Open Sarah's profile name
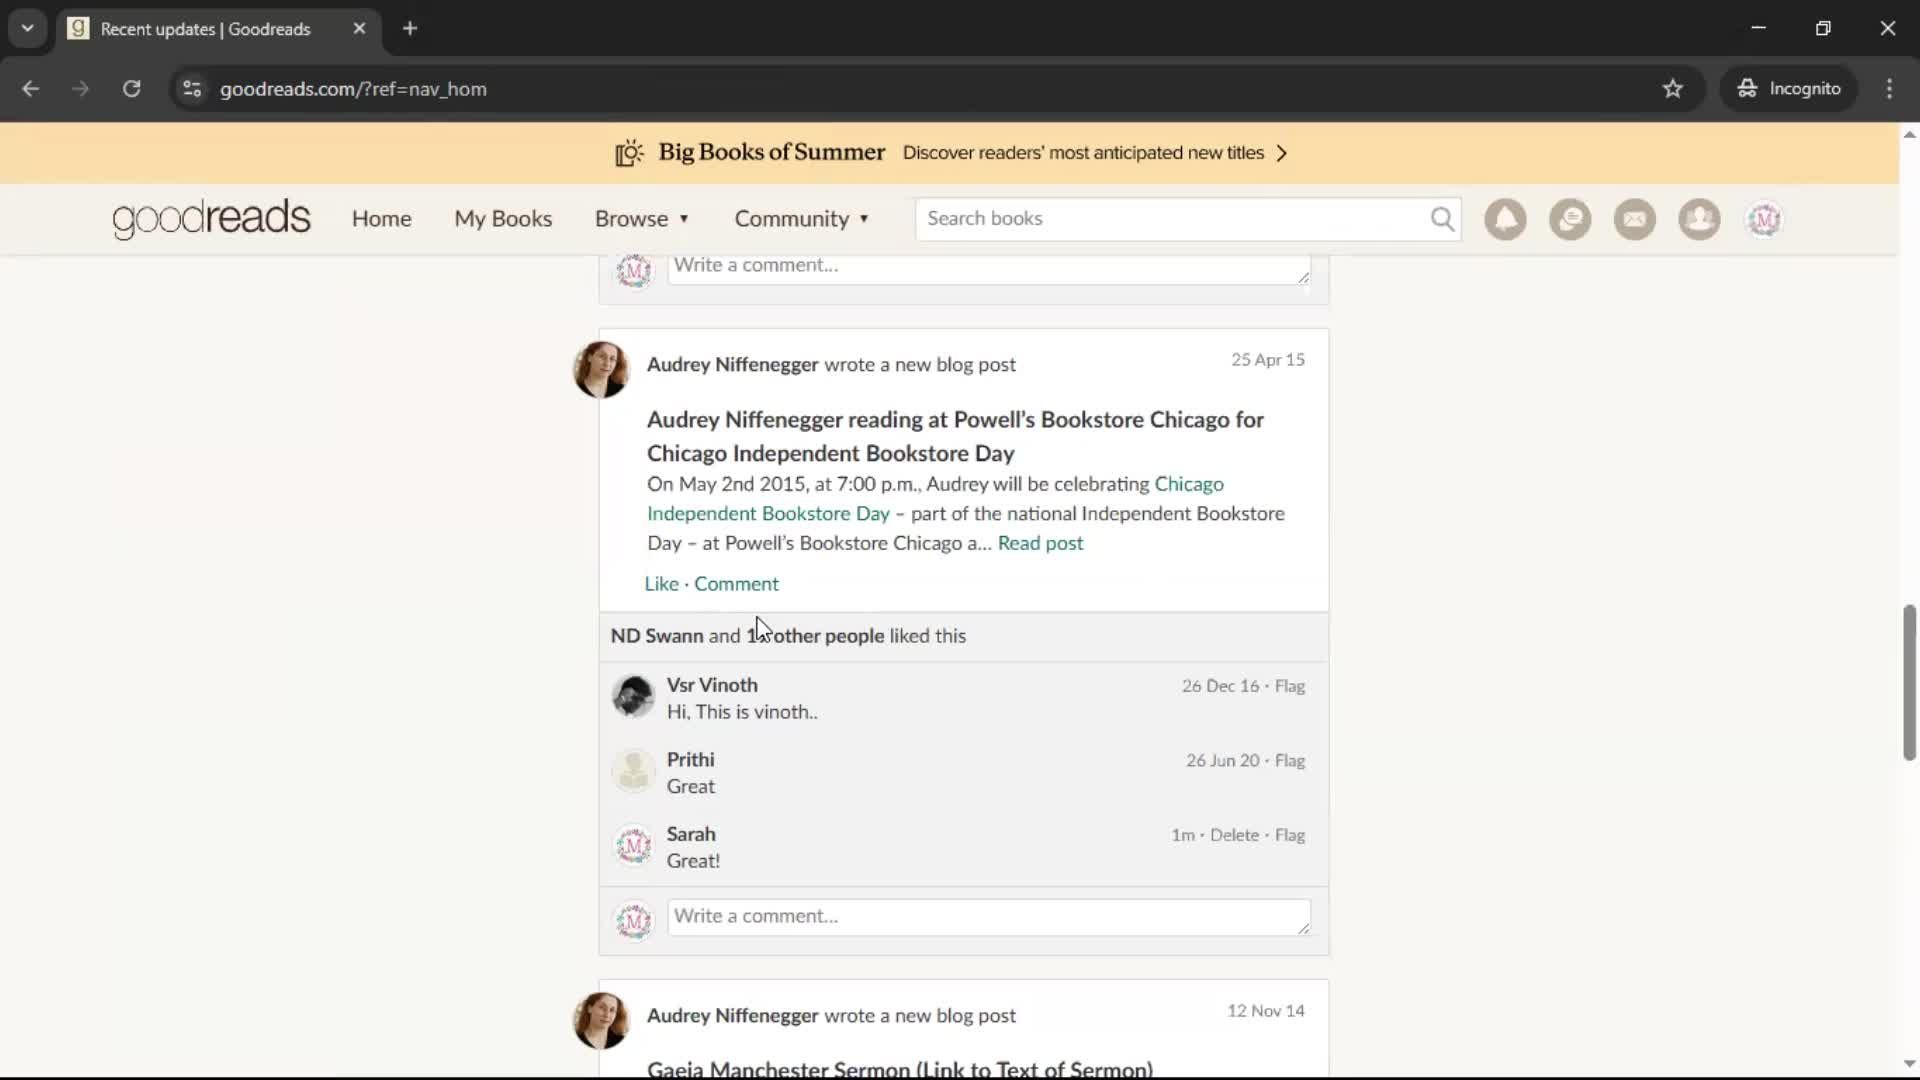Viewport: 1920px width, 1080px height. pos(691,834)
